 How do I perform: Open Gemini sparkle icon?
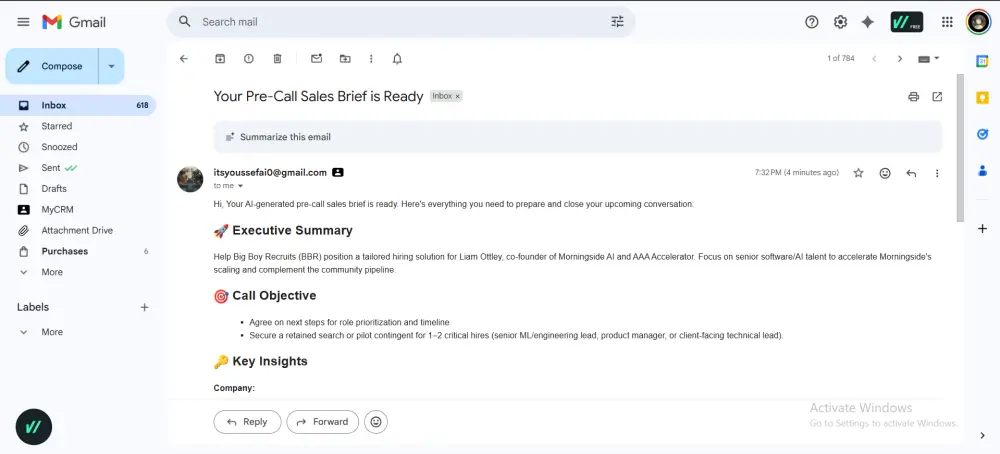tap(867, 22)
